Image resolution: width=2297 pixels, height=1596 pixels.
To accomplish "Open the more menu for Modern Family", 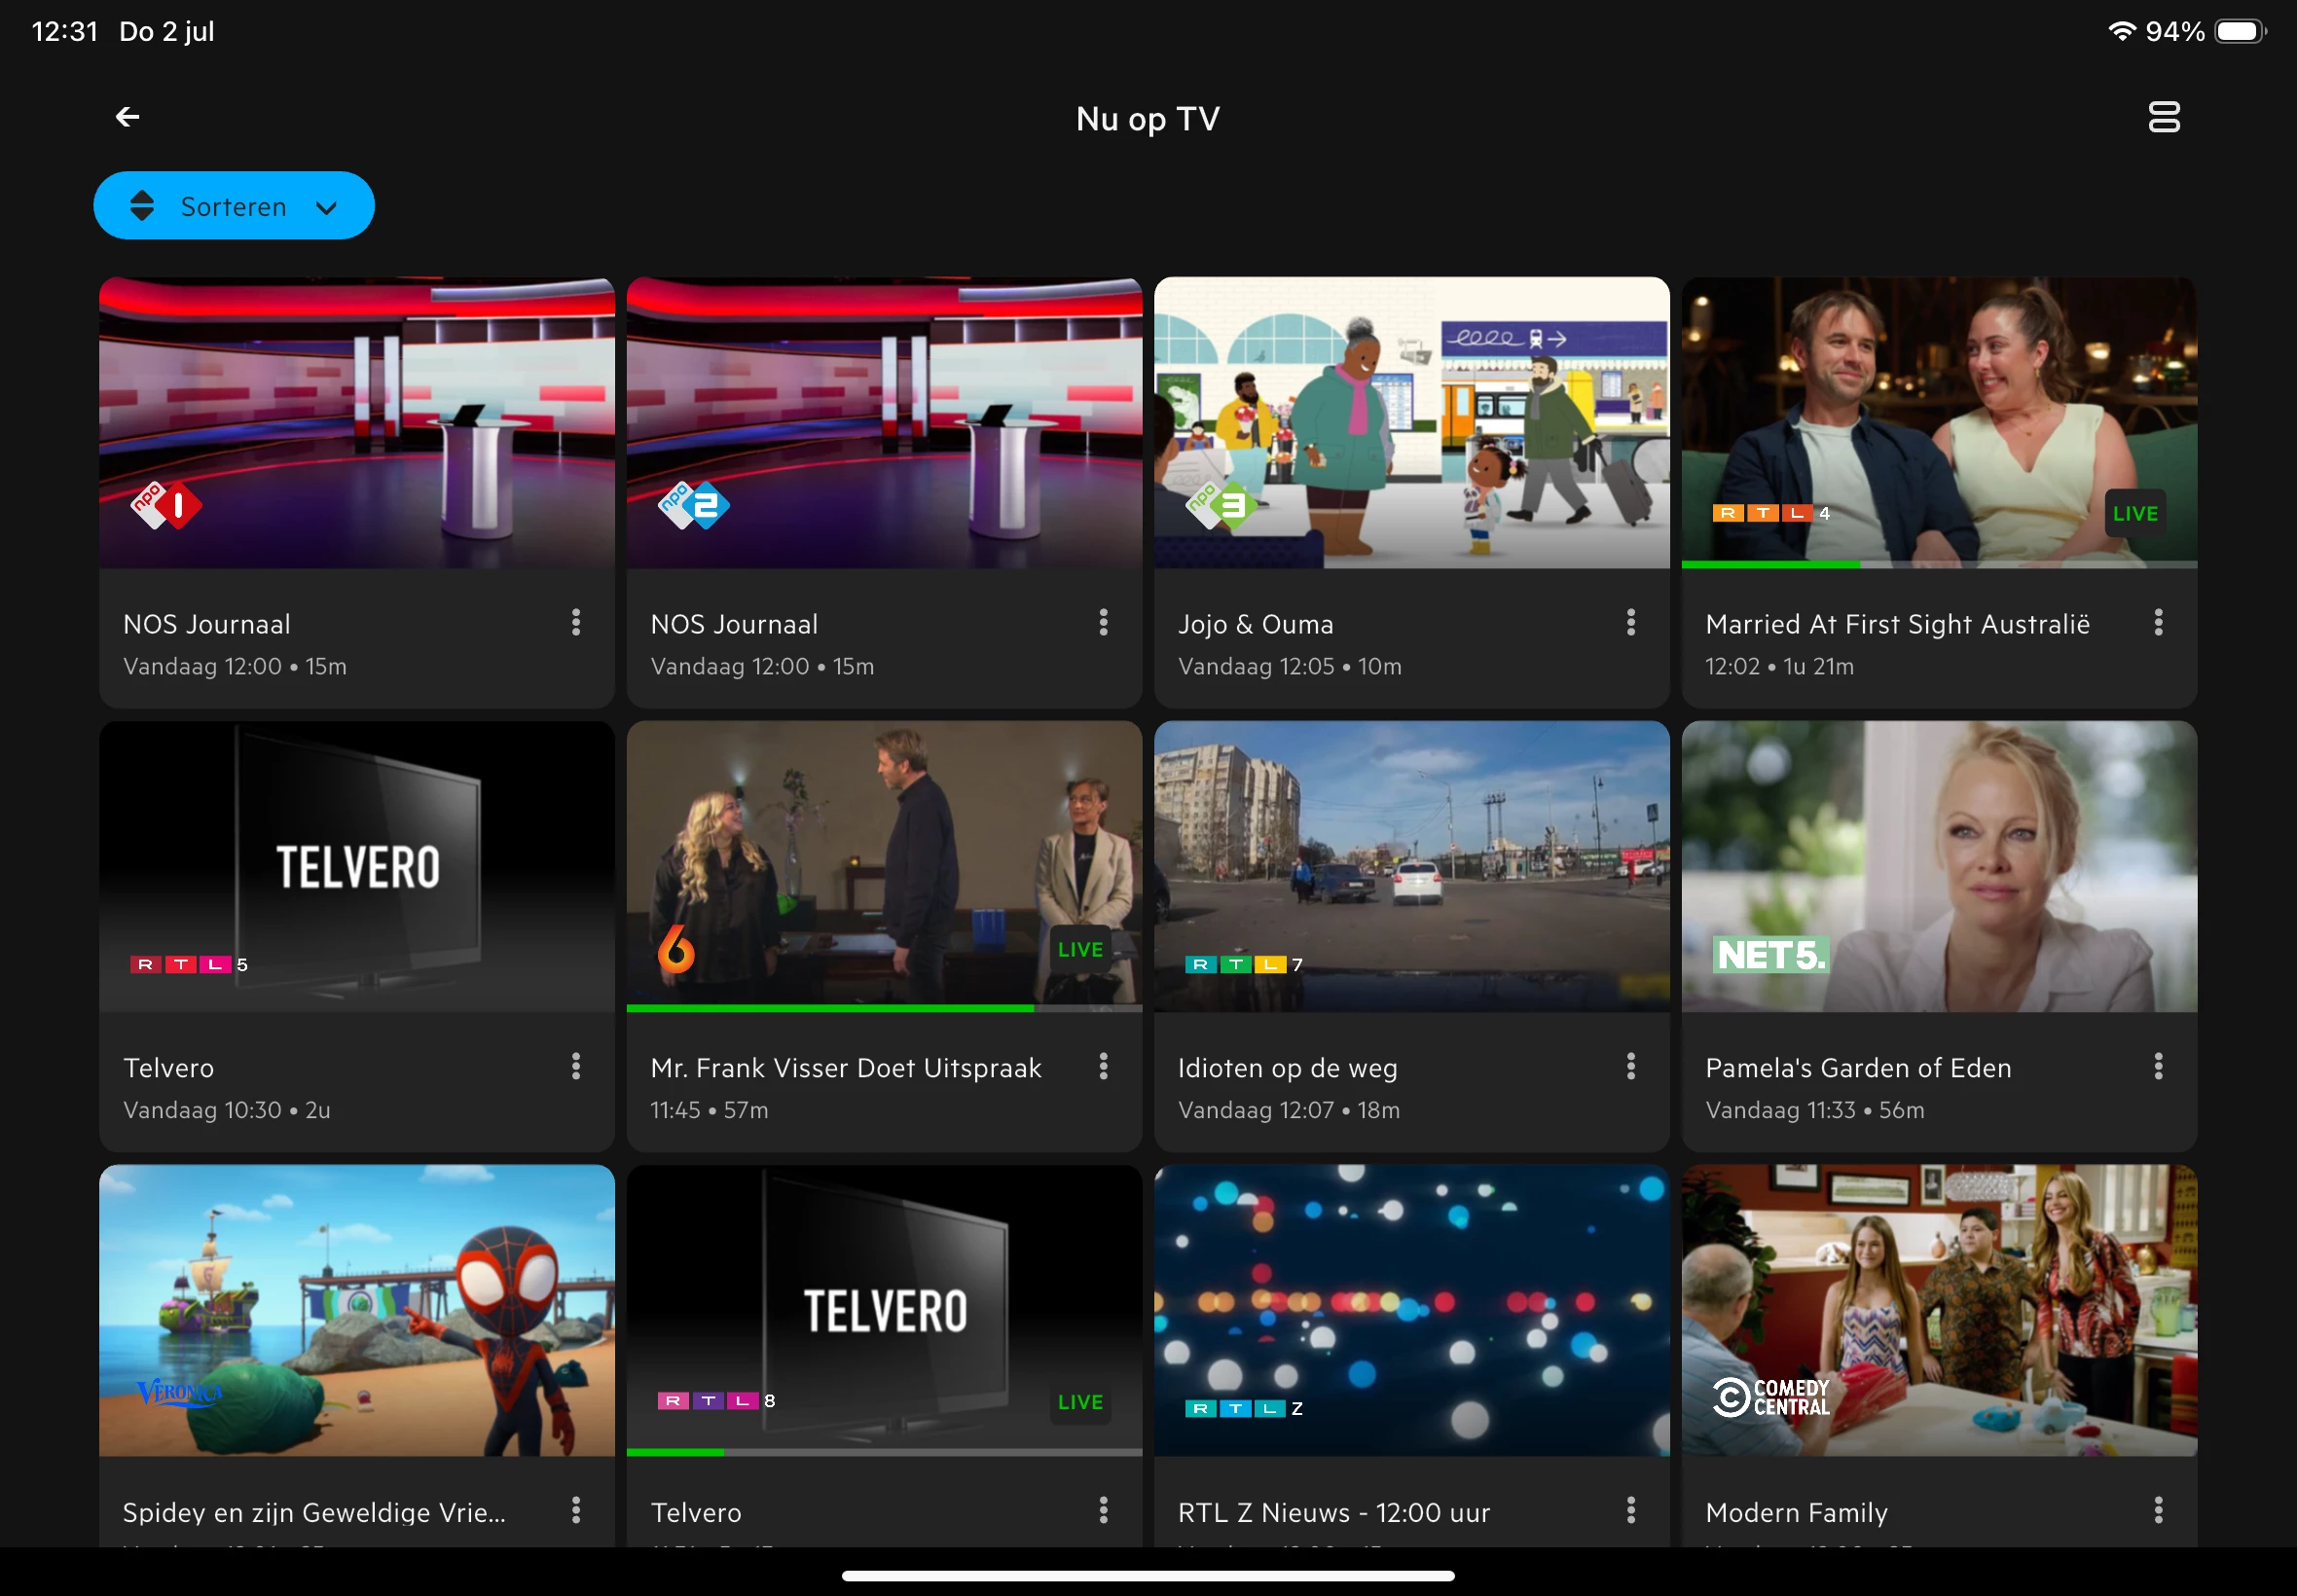I will click(2159, 1511).
